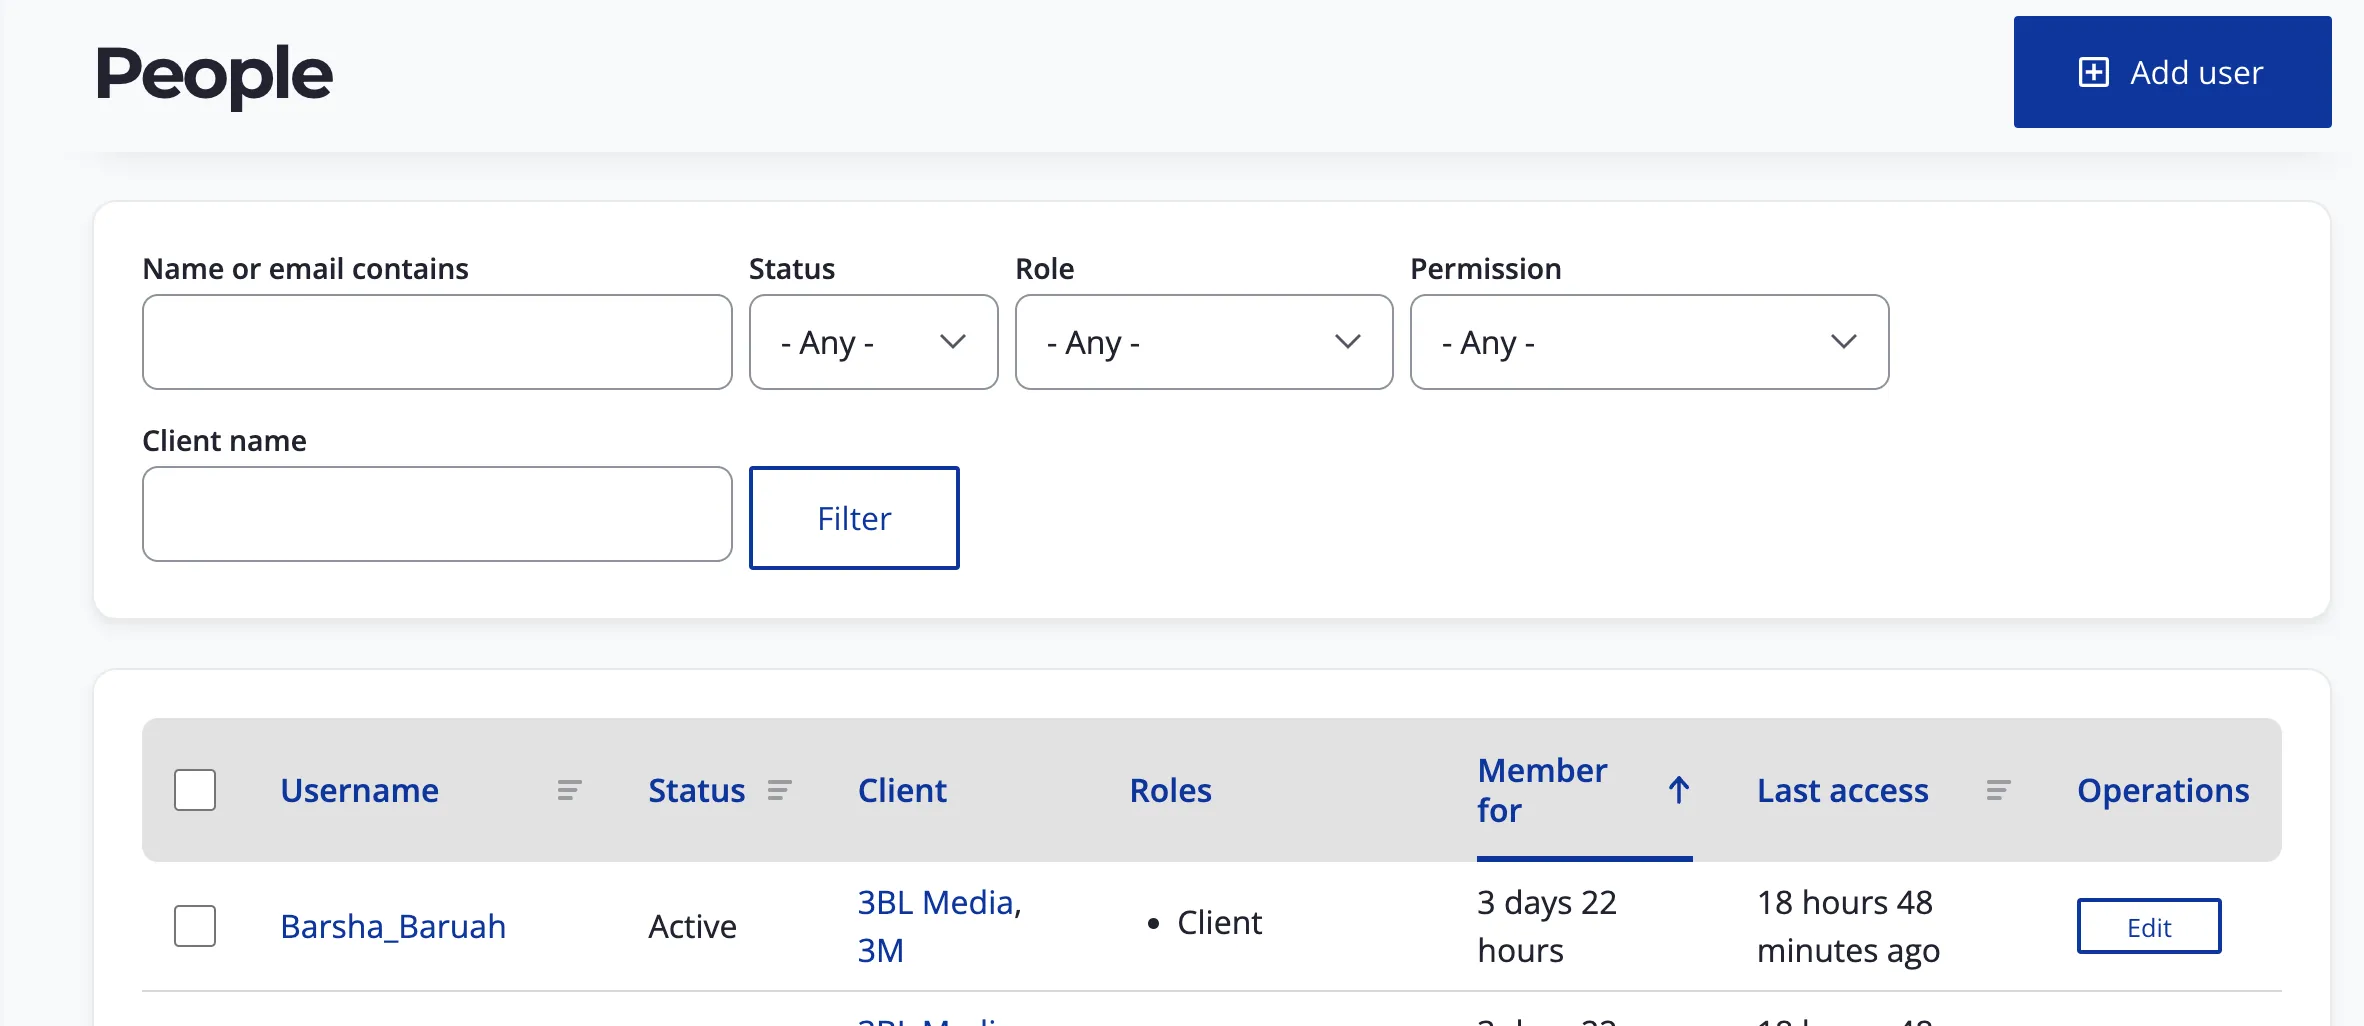Click the Client role entry for Barsha_Baruah
This screenshot has width=2364, height=1026.
tap(1219, 922)
